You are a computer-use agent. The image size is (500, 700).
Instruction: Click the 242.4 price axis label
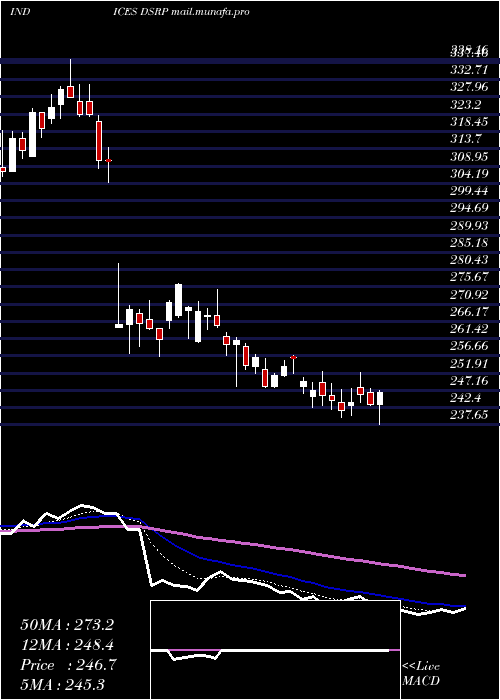pyautogui.click(x=466, y=398)
